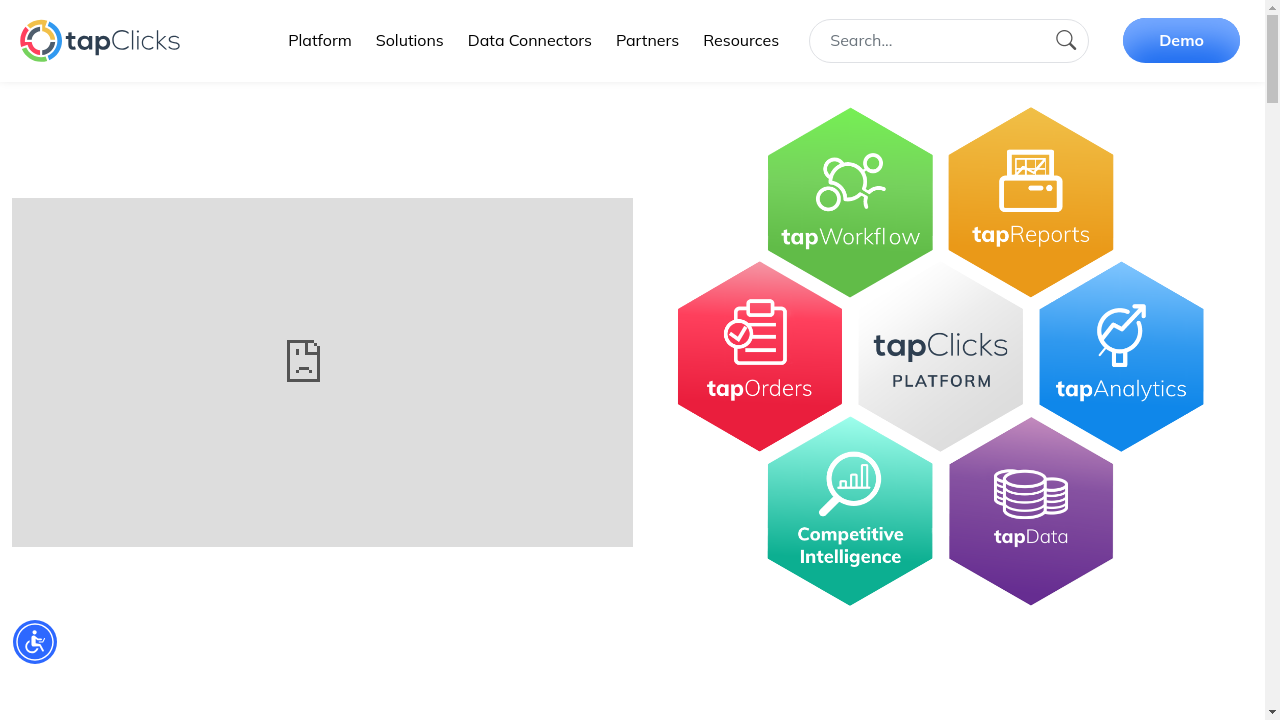The width and height of the screenshot is (1280, 720).
Task: Click the magnifying glass search icon
Action: (x=1065, y=40)
